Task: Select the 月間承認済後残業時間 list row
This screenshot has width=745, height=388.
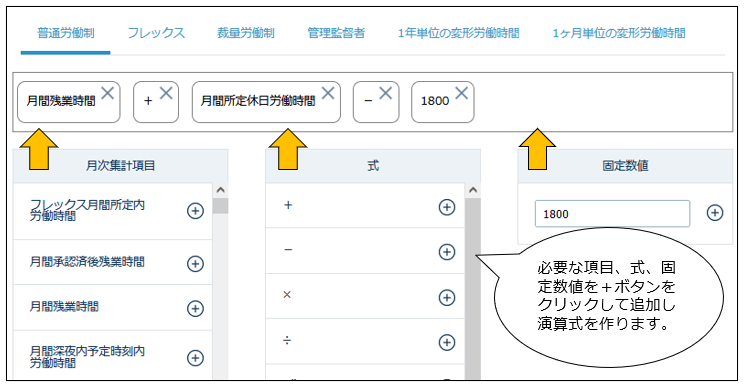Action: coord(113,262)
